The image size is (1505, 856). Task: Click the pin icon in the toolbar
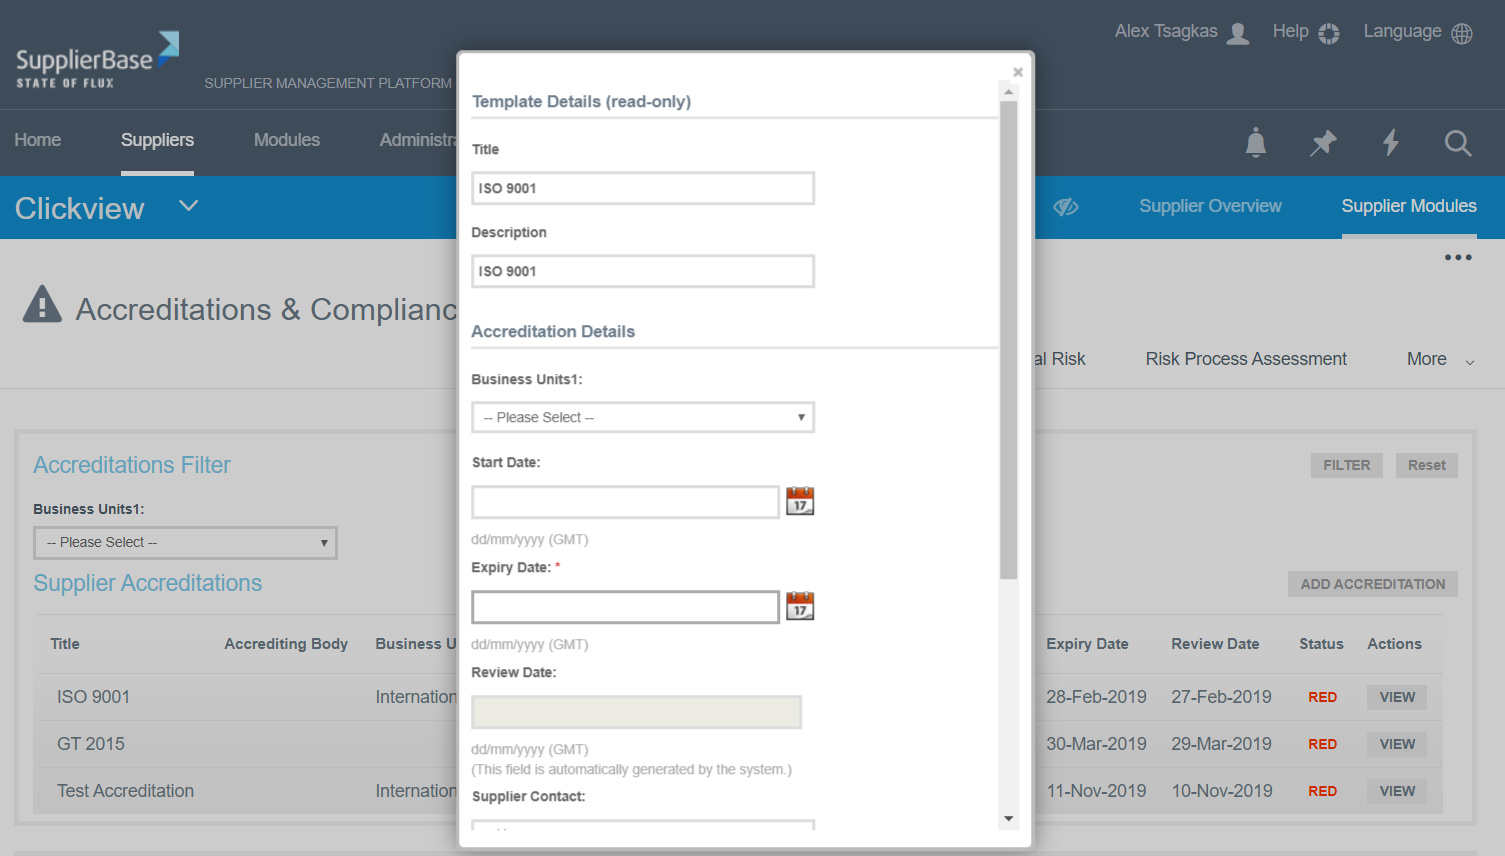click(1323, 143)
